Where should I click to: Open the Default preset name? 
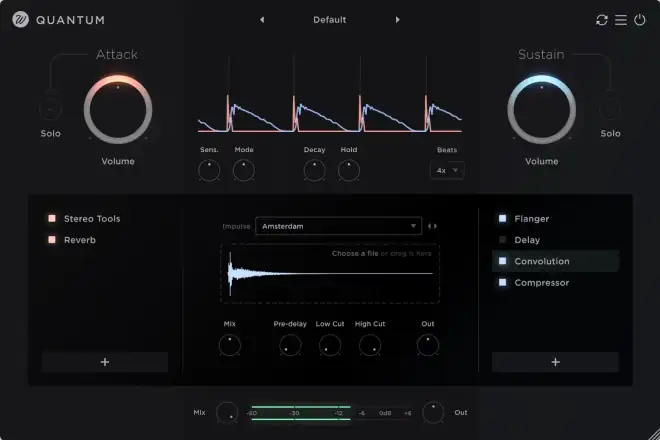click(x=330, y=20)
